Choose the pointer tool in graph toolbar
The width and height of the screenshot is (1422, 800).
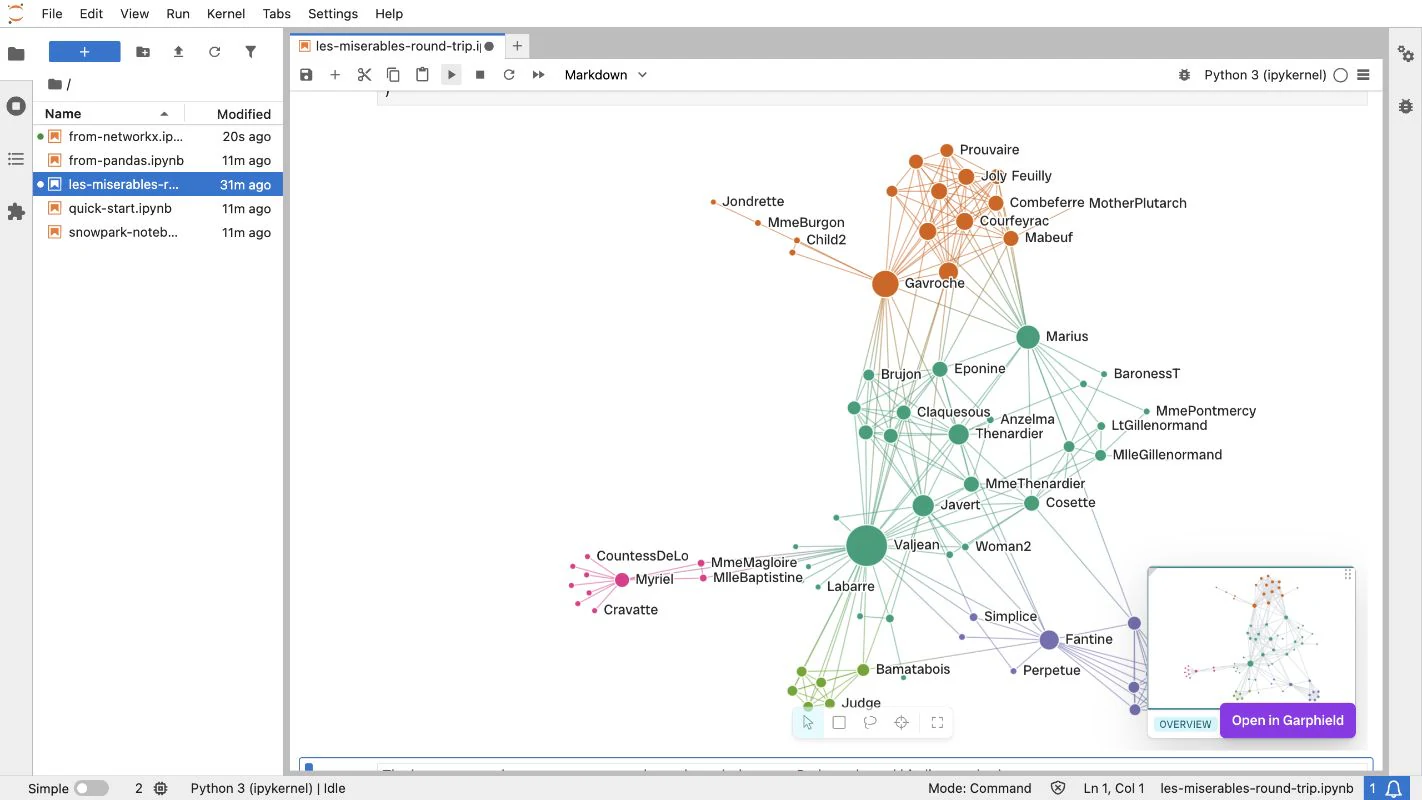click(808, 722)
